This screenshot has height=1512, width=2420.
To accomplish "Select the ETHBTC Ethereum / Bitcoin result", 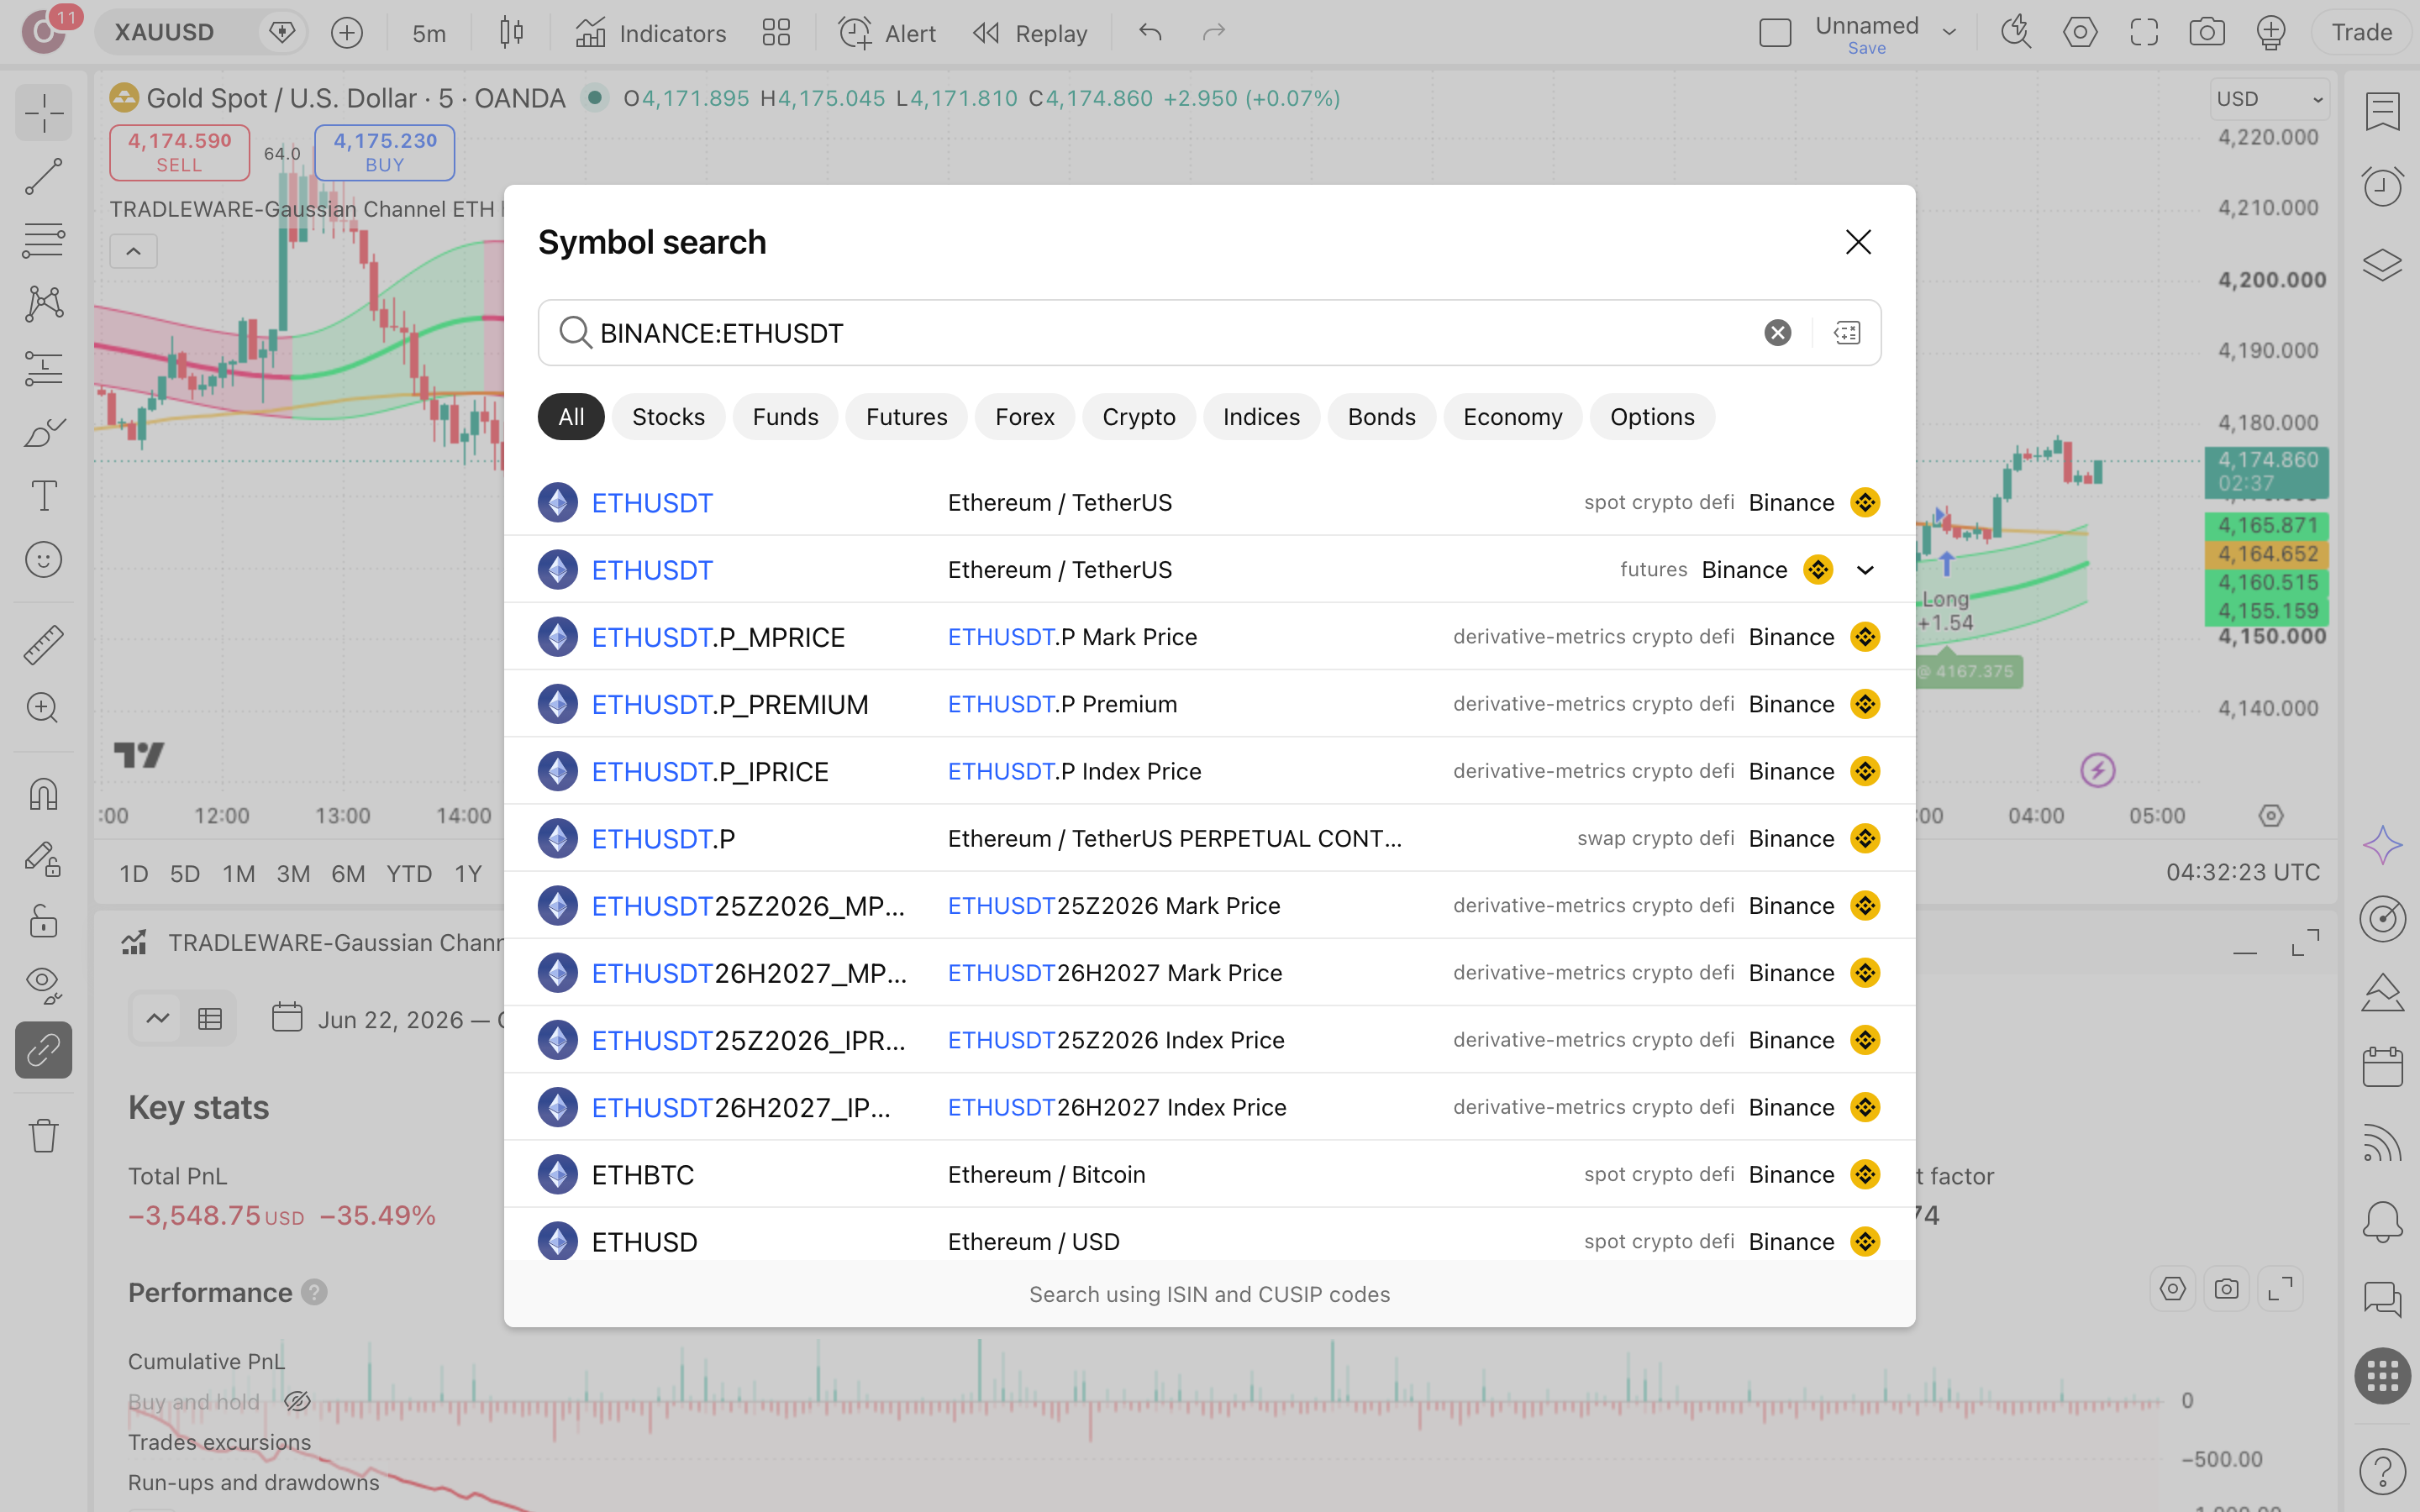I will click(x=1210, y=1174).
